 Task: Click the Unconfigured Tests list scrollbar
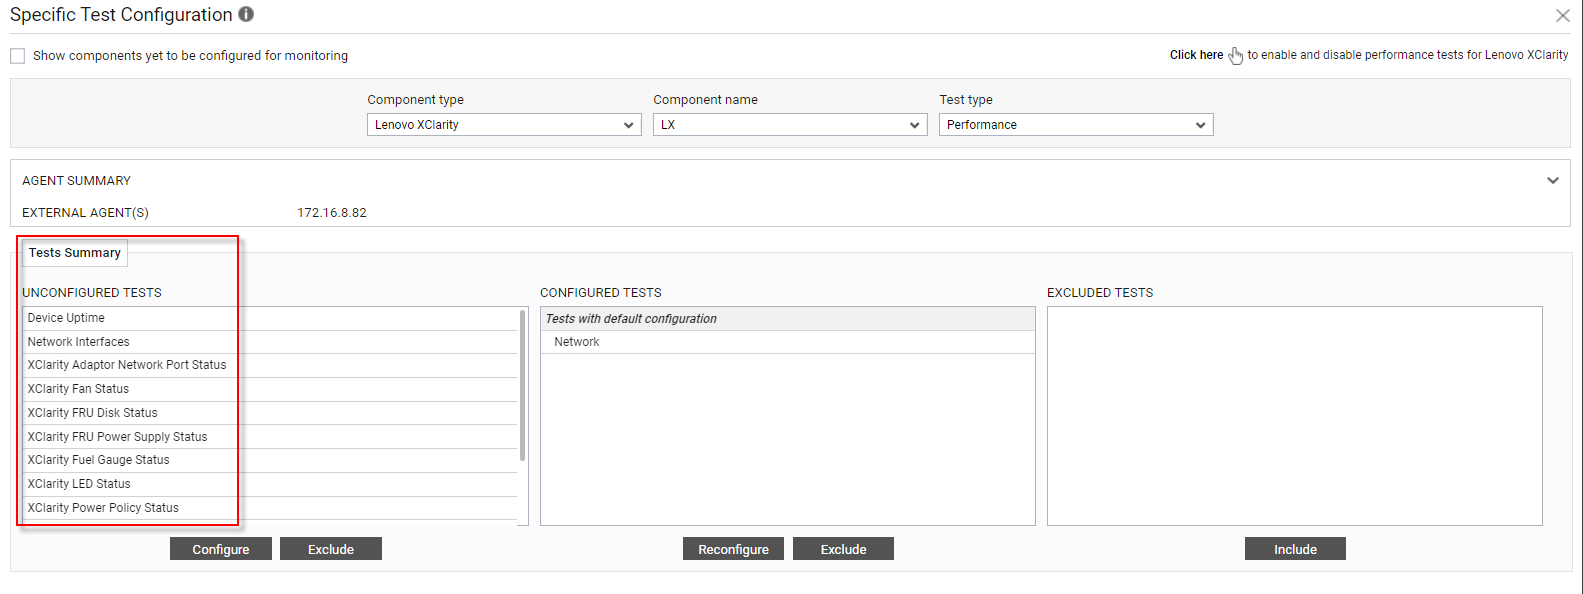coord(523,385)
